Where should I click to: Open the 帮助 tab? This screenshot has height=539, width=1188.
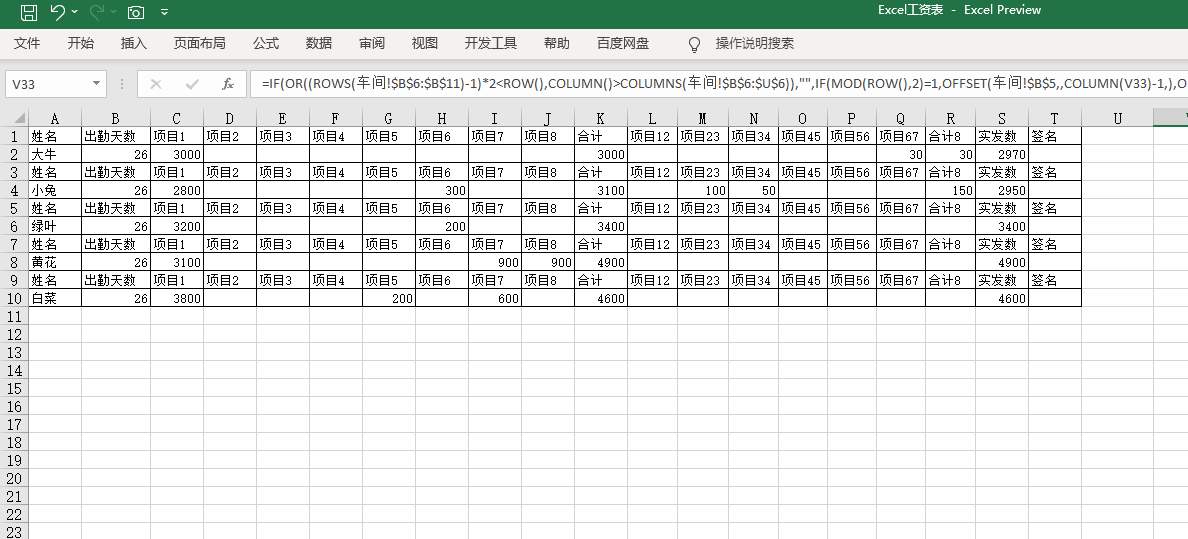click(557, 43)
